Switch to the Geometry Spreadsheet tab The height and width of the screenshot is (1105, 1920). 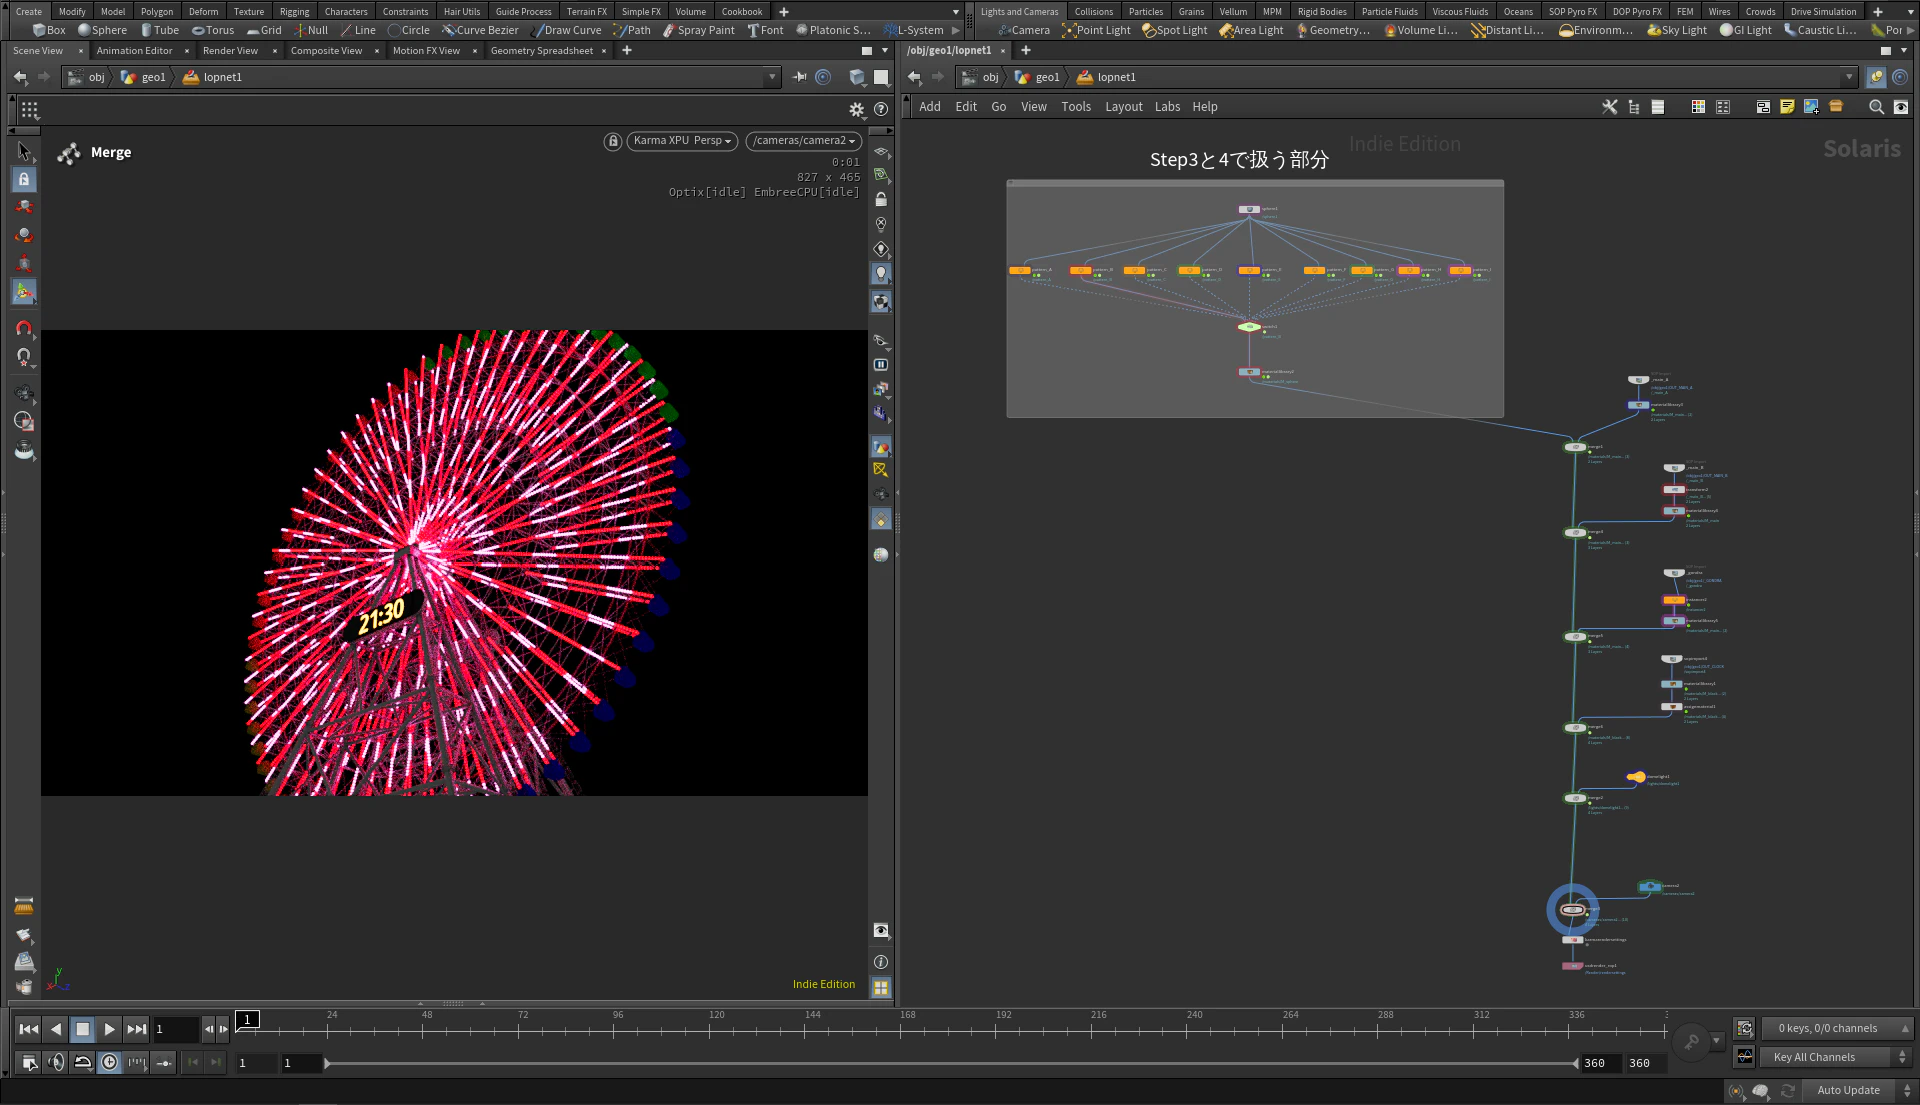point(541,51)
